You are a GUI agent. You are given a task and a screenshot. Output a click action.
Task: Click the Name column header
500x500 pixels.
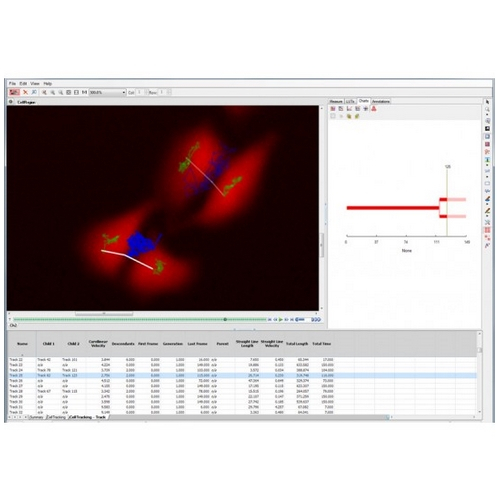(x=22, y=344)
